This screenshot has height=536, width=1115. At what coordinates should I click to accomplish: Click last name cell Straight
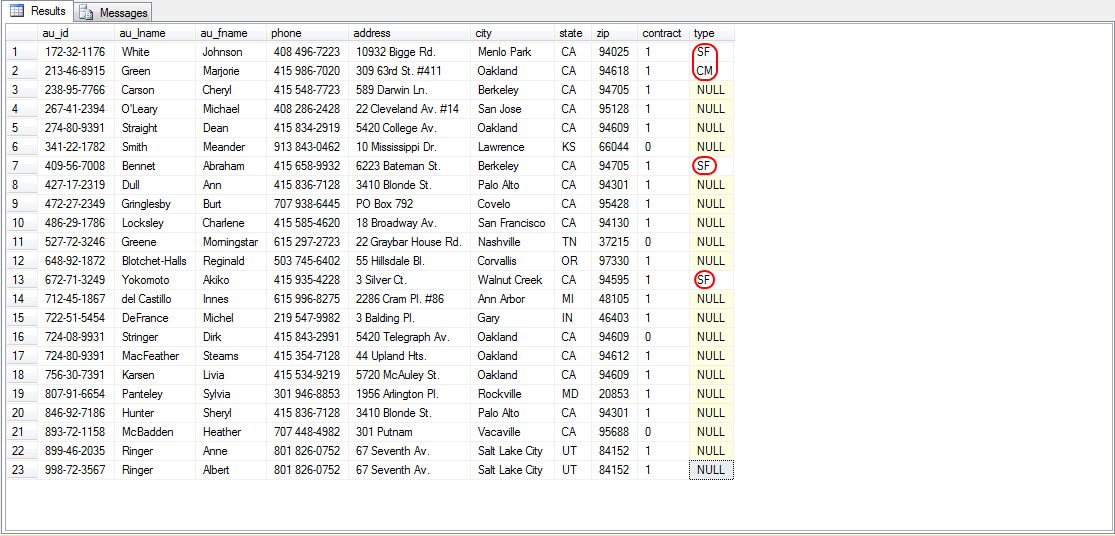(x=154, y=128)
